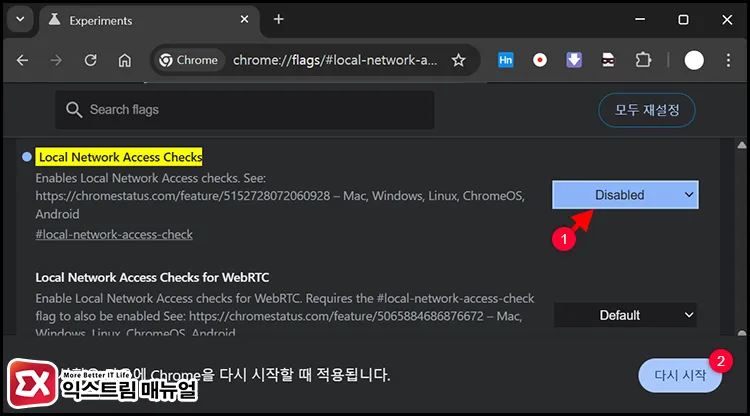Minimize the Chrome window
The height and width of the screenshot is (416, 750).
click(640, 20)
